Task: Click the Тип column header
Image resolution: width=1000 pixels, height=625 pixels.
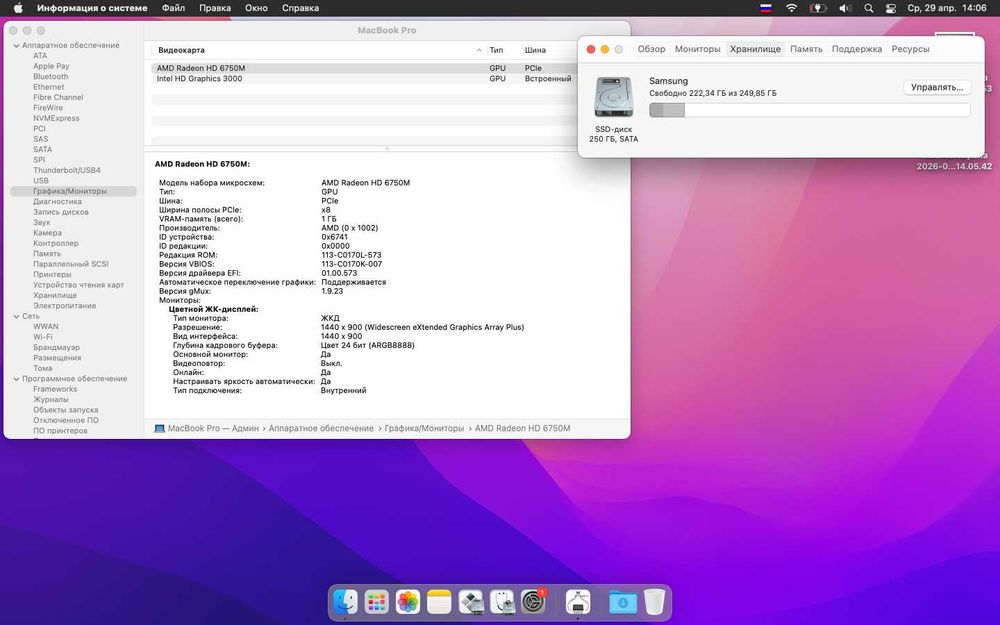Action: pos(496,50)
